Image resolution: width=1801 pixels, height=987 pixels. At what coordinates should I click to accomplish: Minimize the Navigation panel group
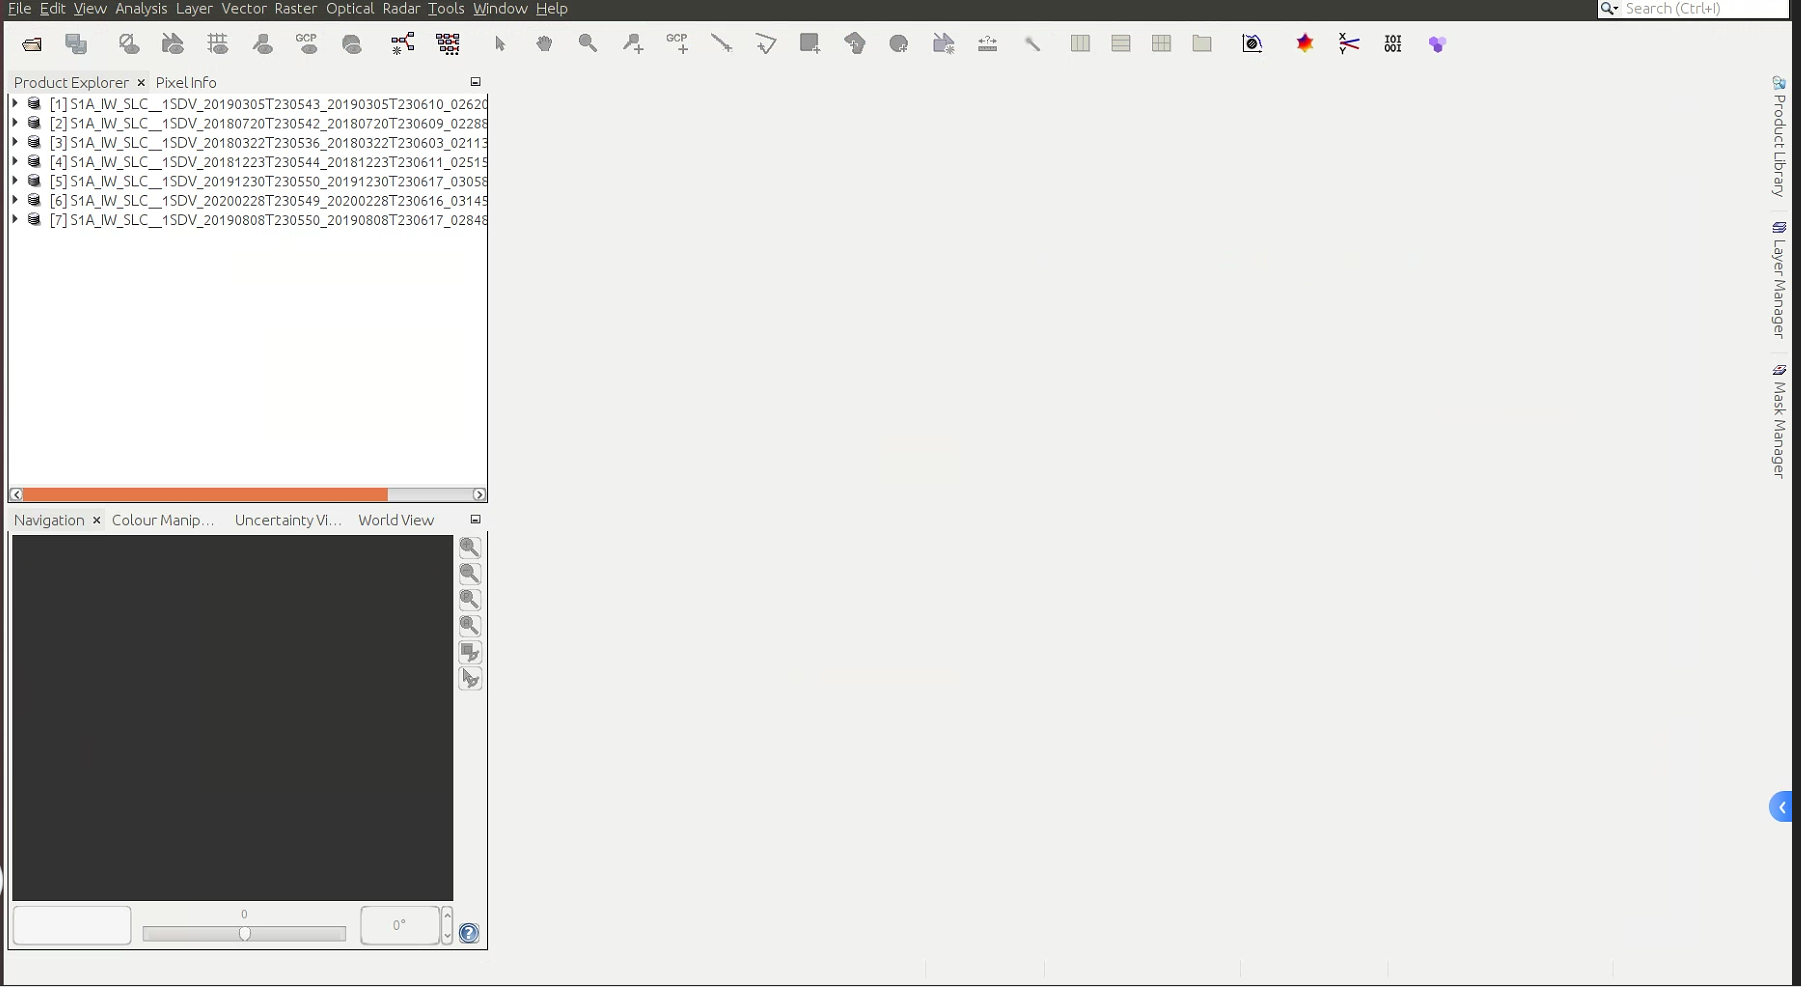(x=476, y=520)
